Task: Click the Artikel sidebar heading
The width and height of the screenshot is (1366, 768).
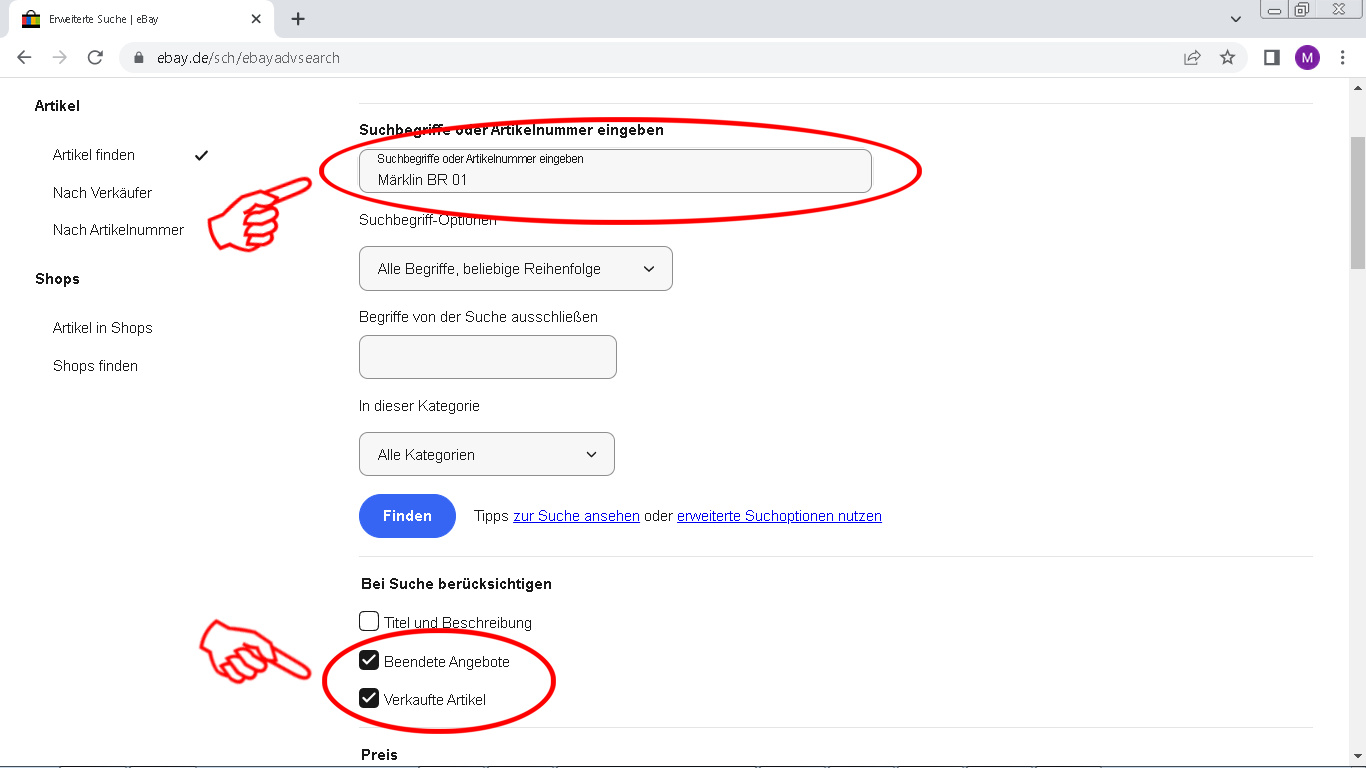Action: tap(57, 106)
